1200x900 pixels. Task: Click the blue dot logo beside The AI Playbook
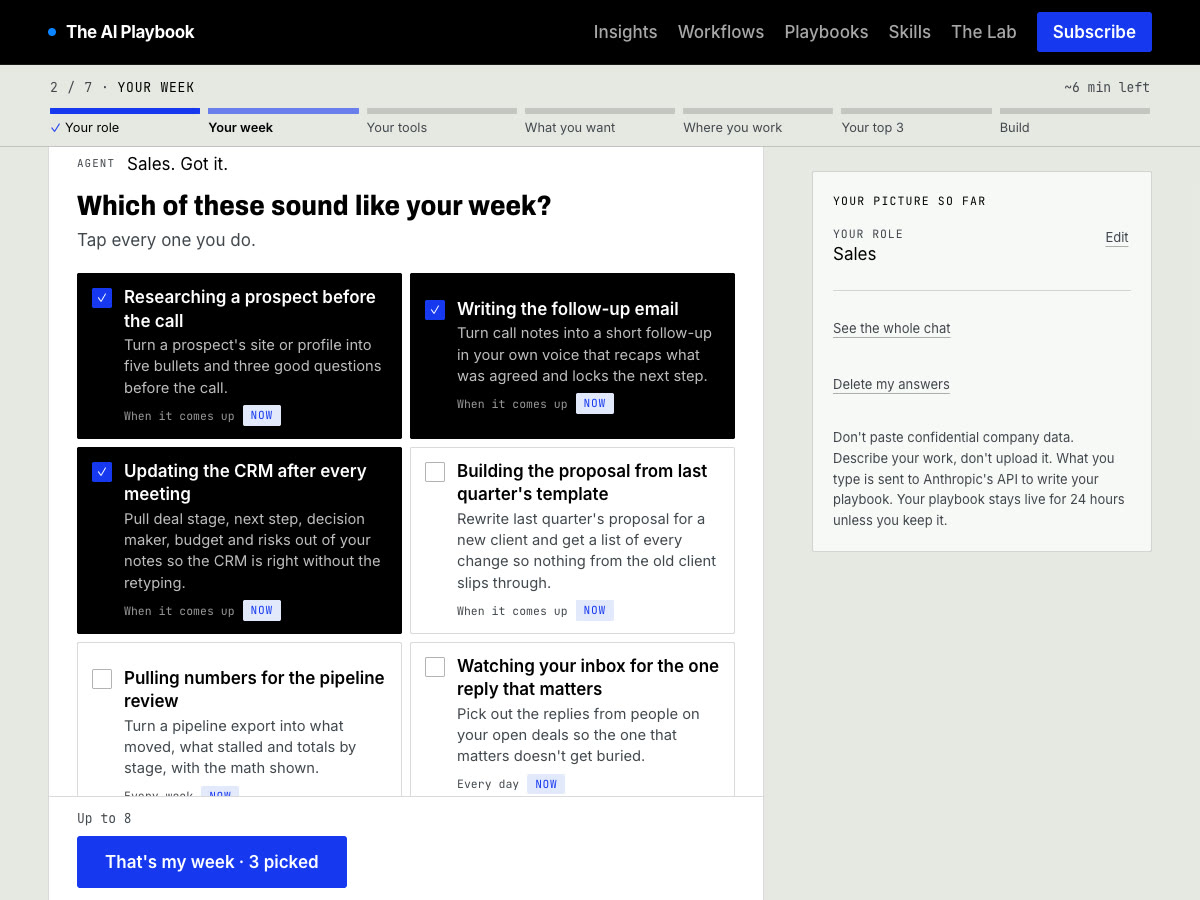[52, 32]
